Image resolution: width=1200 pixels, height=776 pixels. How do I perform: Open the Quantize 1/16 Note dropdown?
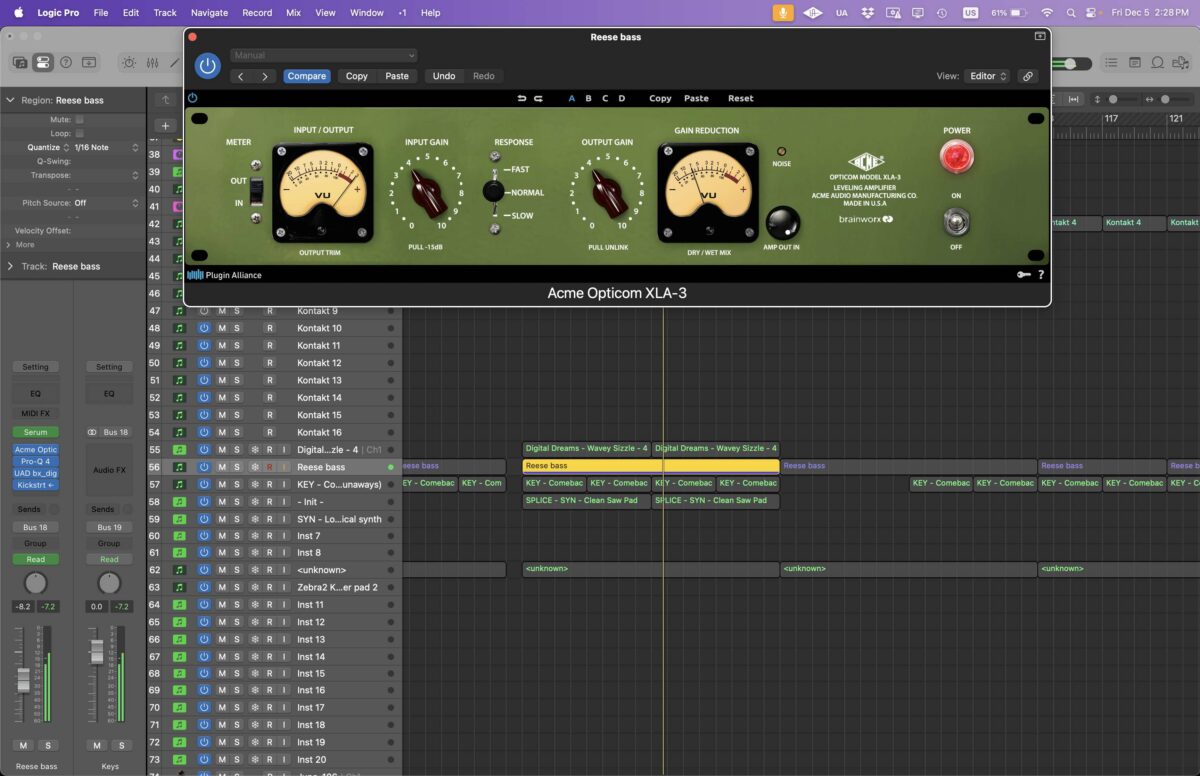click(x=105, y=147)
